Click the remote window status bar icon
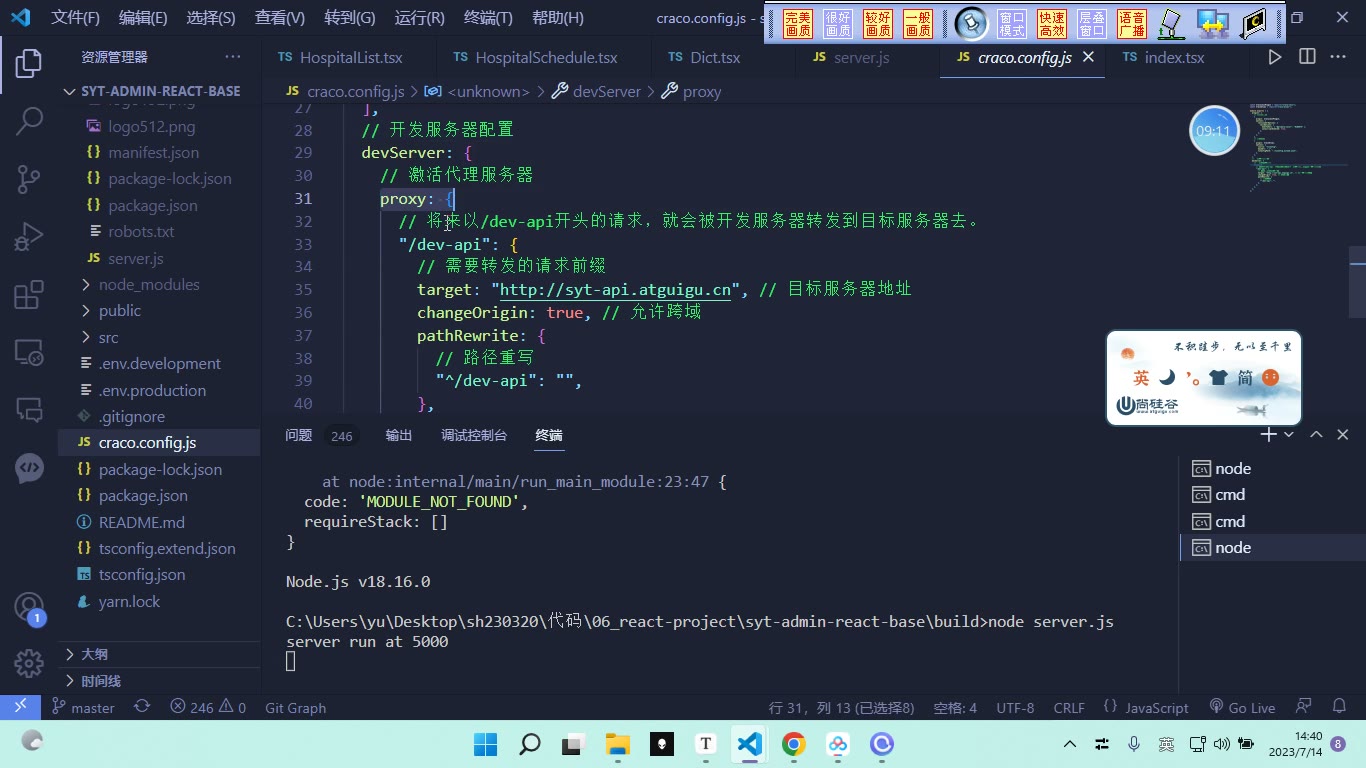1366x768 pixels. point(20,707)
